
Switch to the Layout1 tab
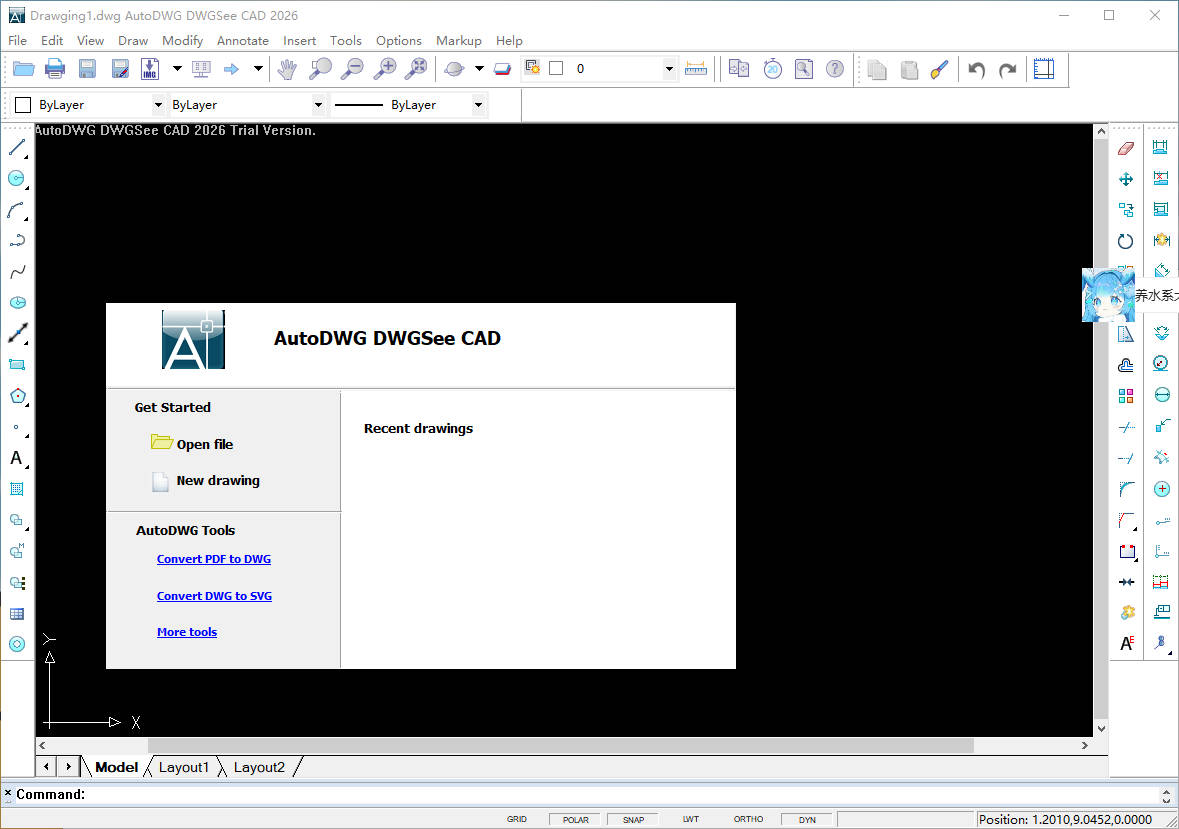coord(183,767)
